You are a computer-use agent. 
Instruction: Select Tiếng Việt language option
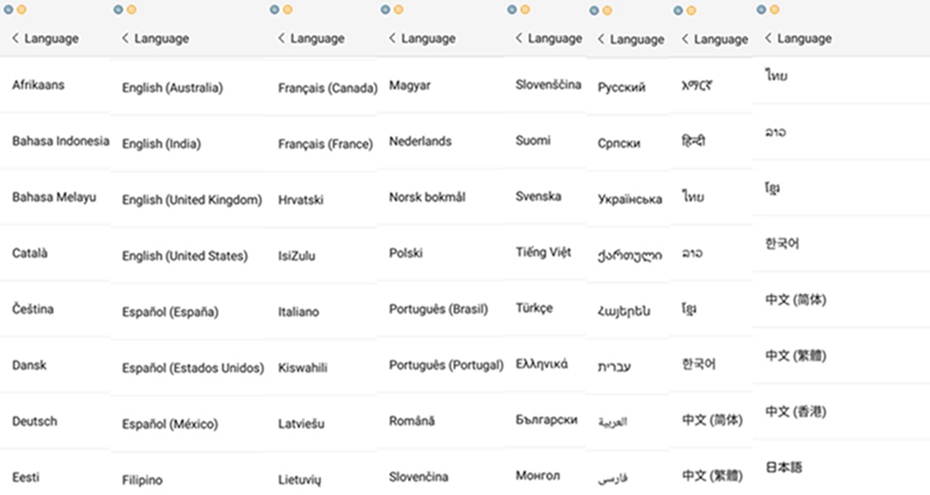(x=544, y=253)
